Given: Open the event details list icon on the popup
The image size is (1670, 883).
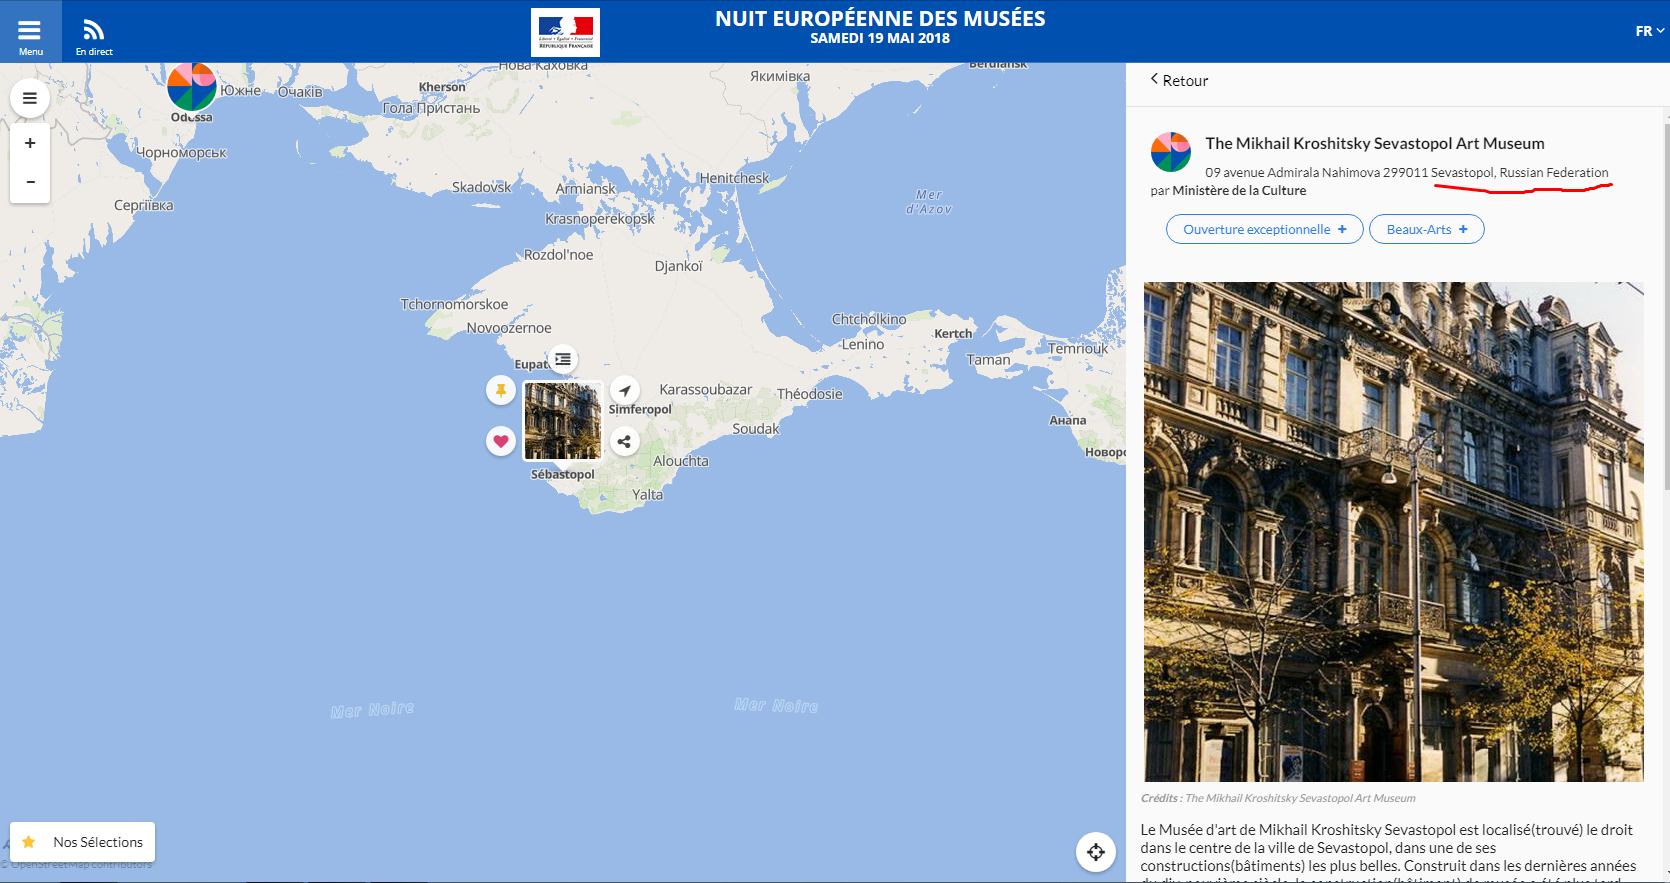Looking at the screenshot, I should (x=563, y=359).
